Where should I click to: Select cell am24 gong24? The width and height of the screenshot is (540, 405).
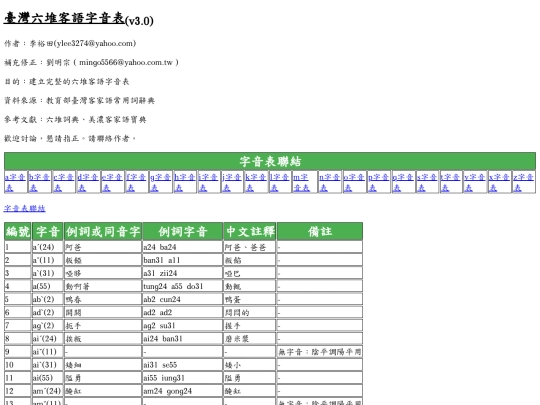click(x=183, y=391)
